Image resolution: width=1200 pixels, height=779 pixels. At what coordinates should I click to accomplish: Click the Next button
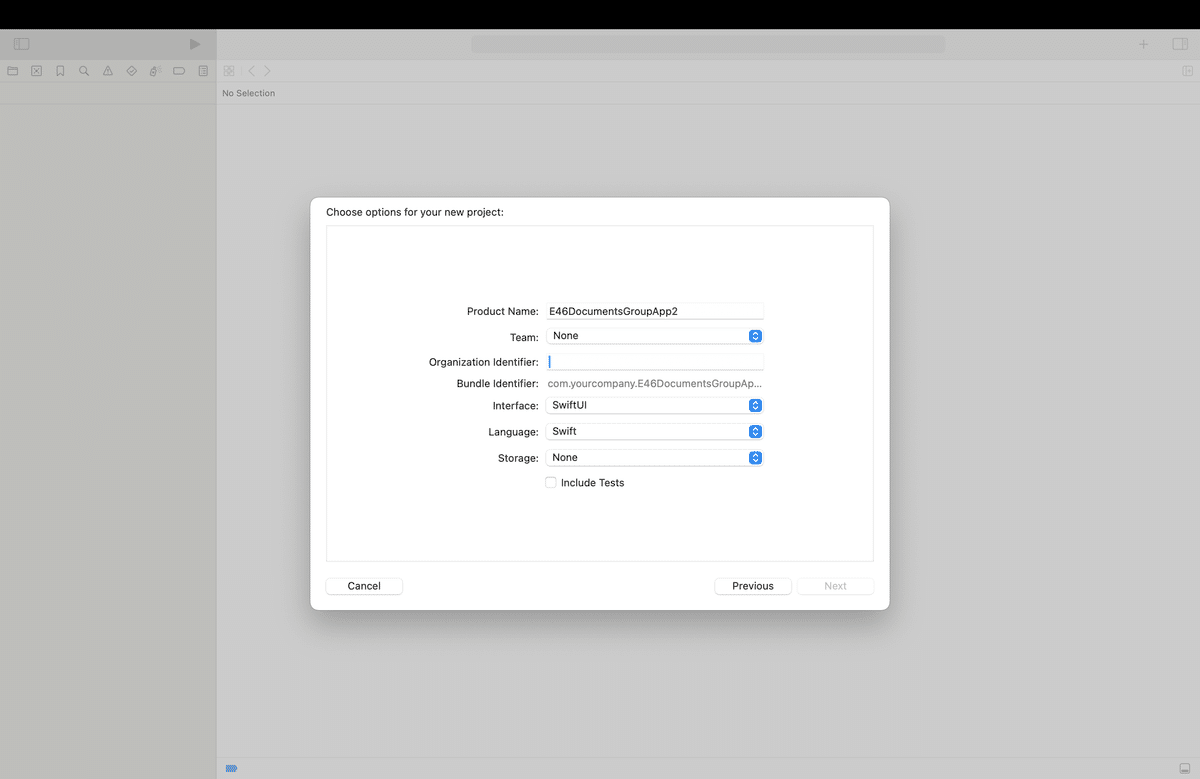(x=835, y=586)
